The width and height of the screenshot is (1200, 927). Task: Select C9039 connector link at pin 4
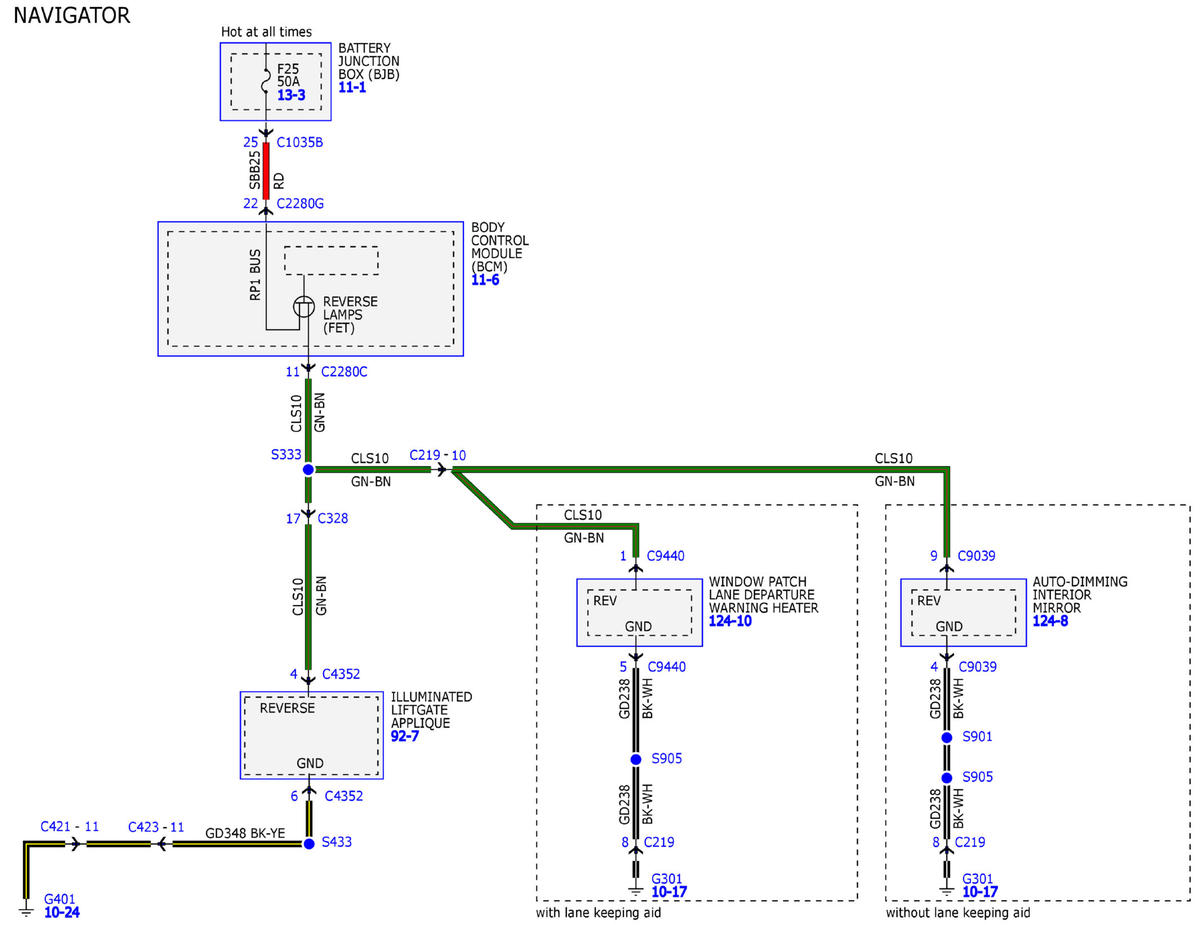[978, 666]
